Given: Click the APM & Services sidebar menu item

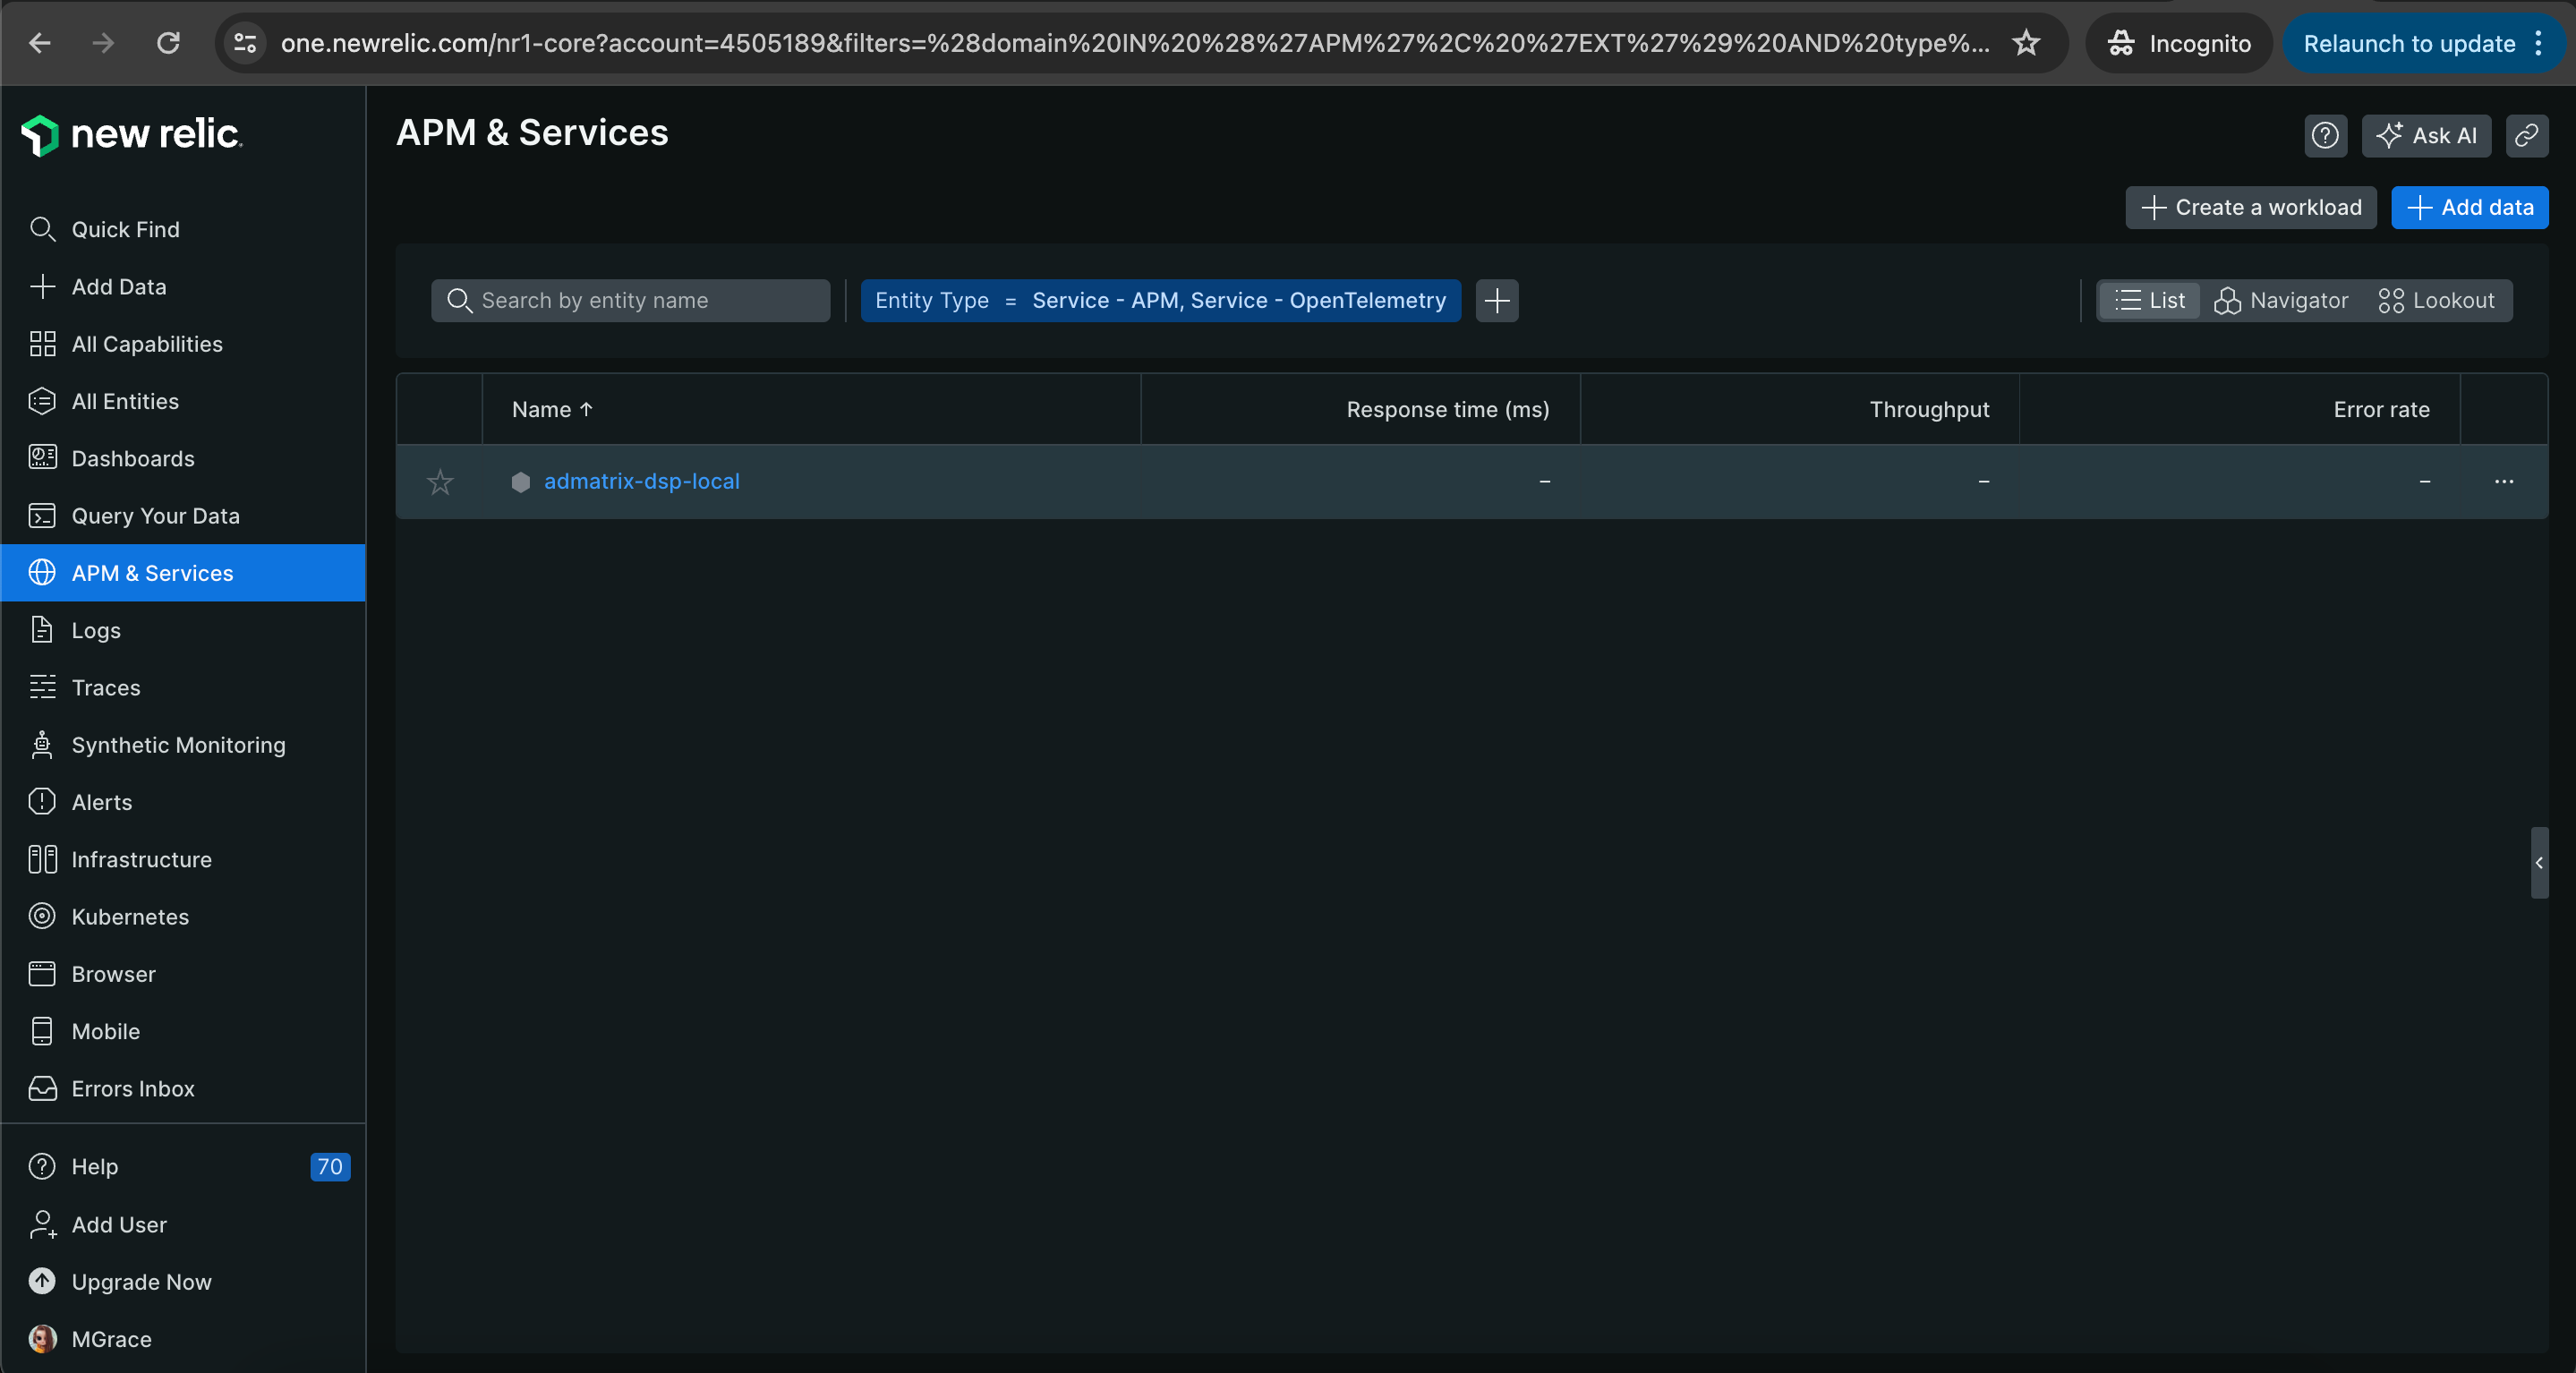Looking at the screenshot, I should (151, 571).
